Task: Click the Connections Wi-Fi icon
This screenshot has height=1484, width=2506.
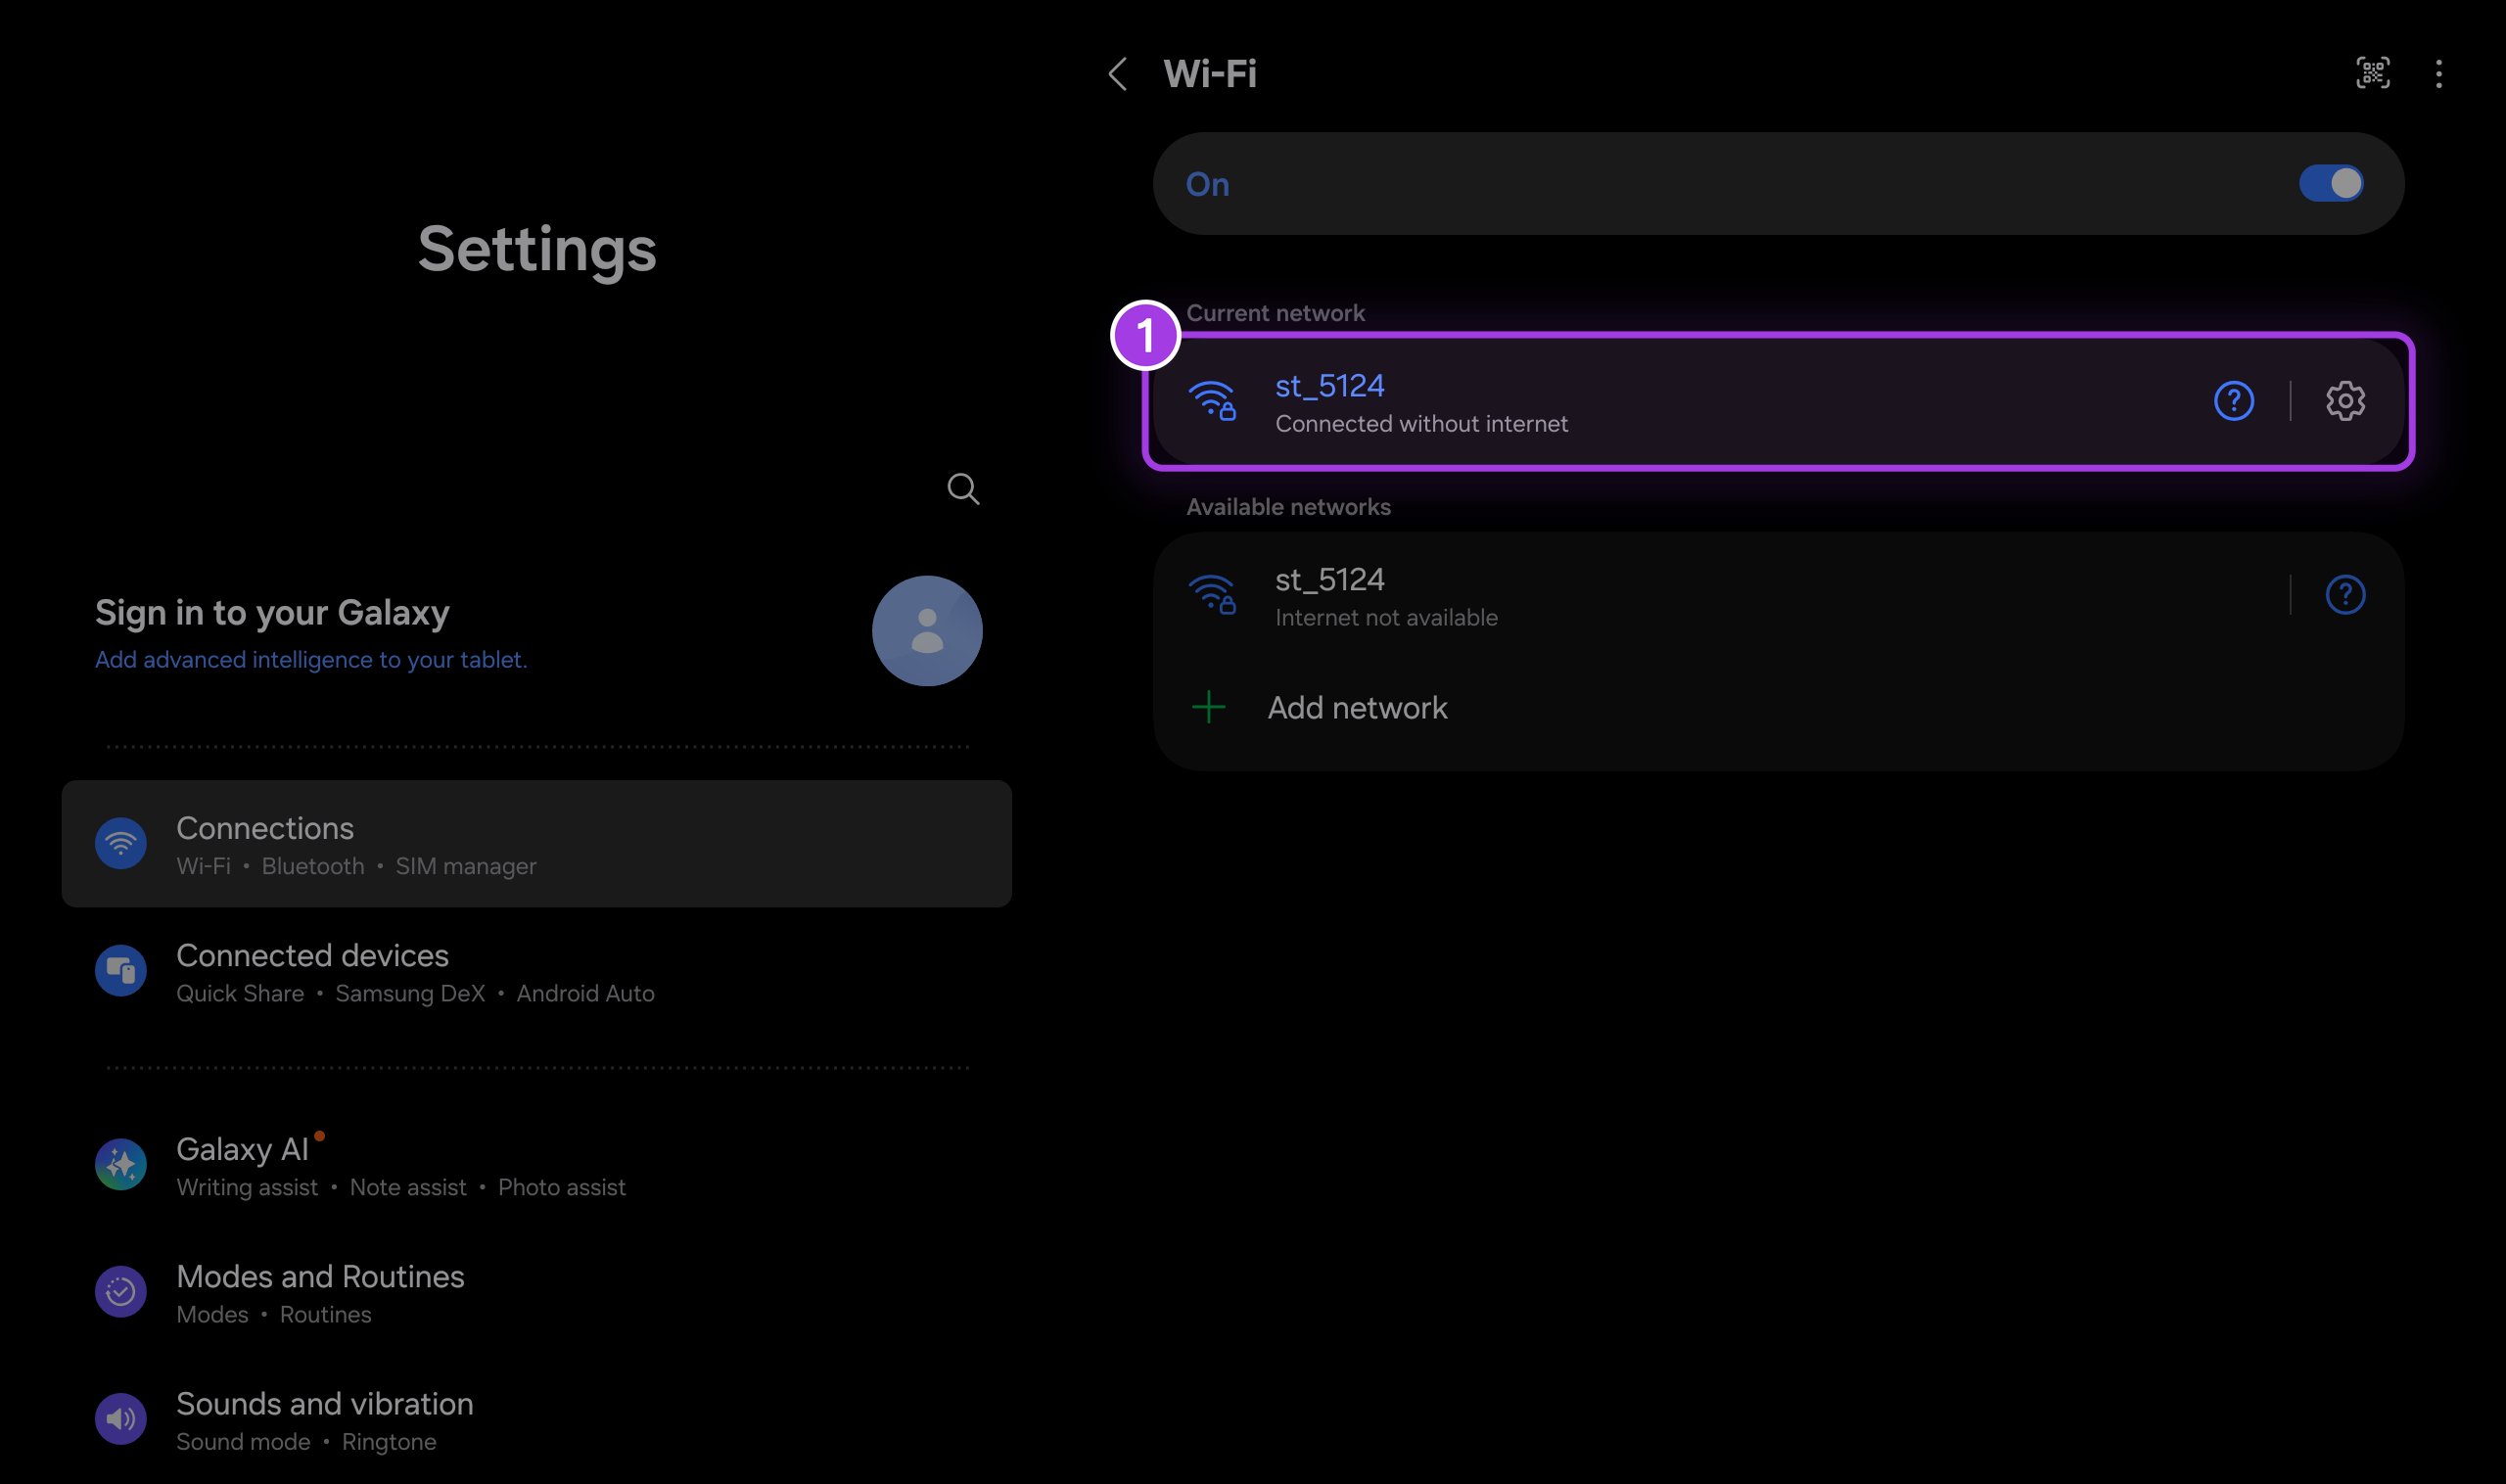Action: click(120, 844)
